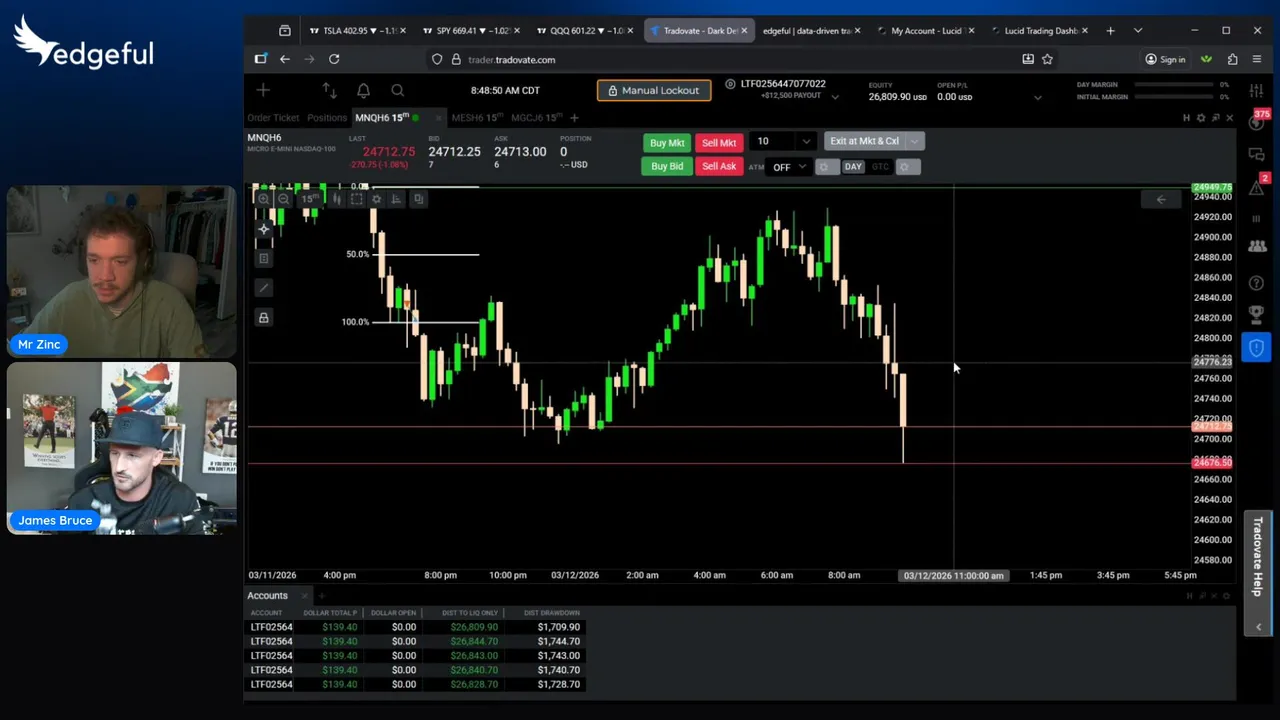Open the browser tab list chevron
The width and height of the screenshot is (1280, 720).
[x=1137, y=31]
